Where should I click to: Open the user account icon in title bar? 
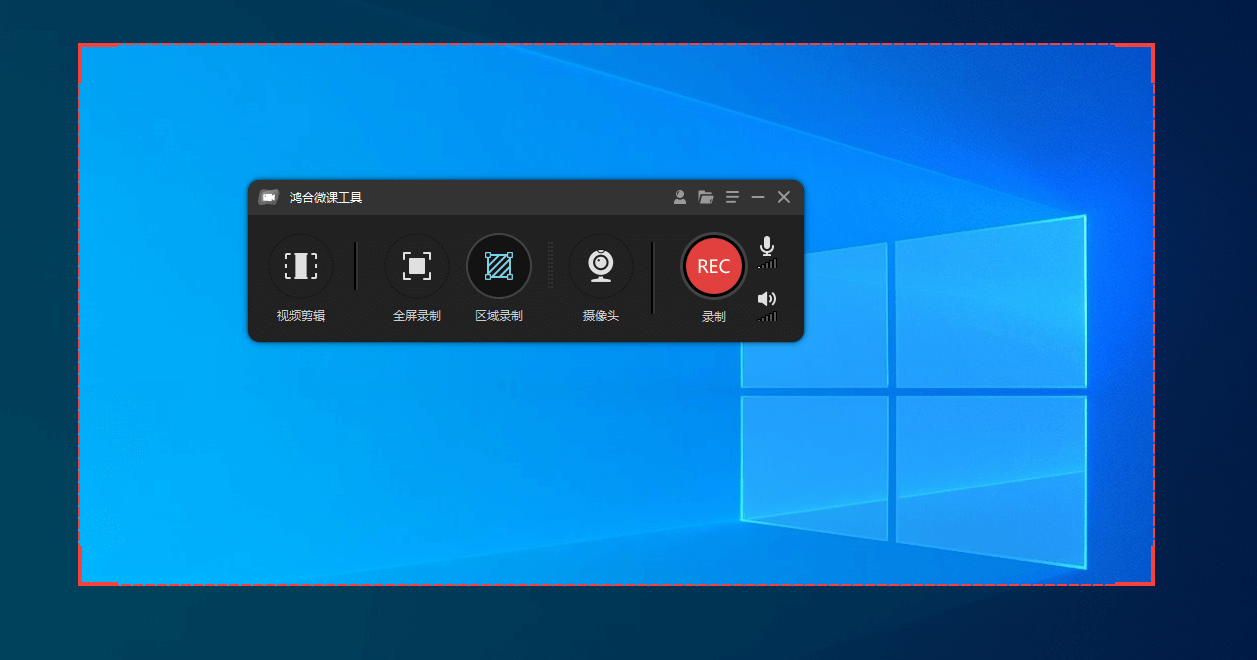pos(680,197)
